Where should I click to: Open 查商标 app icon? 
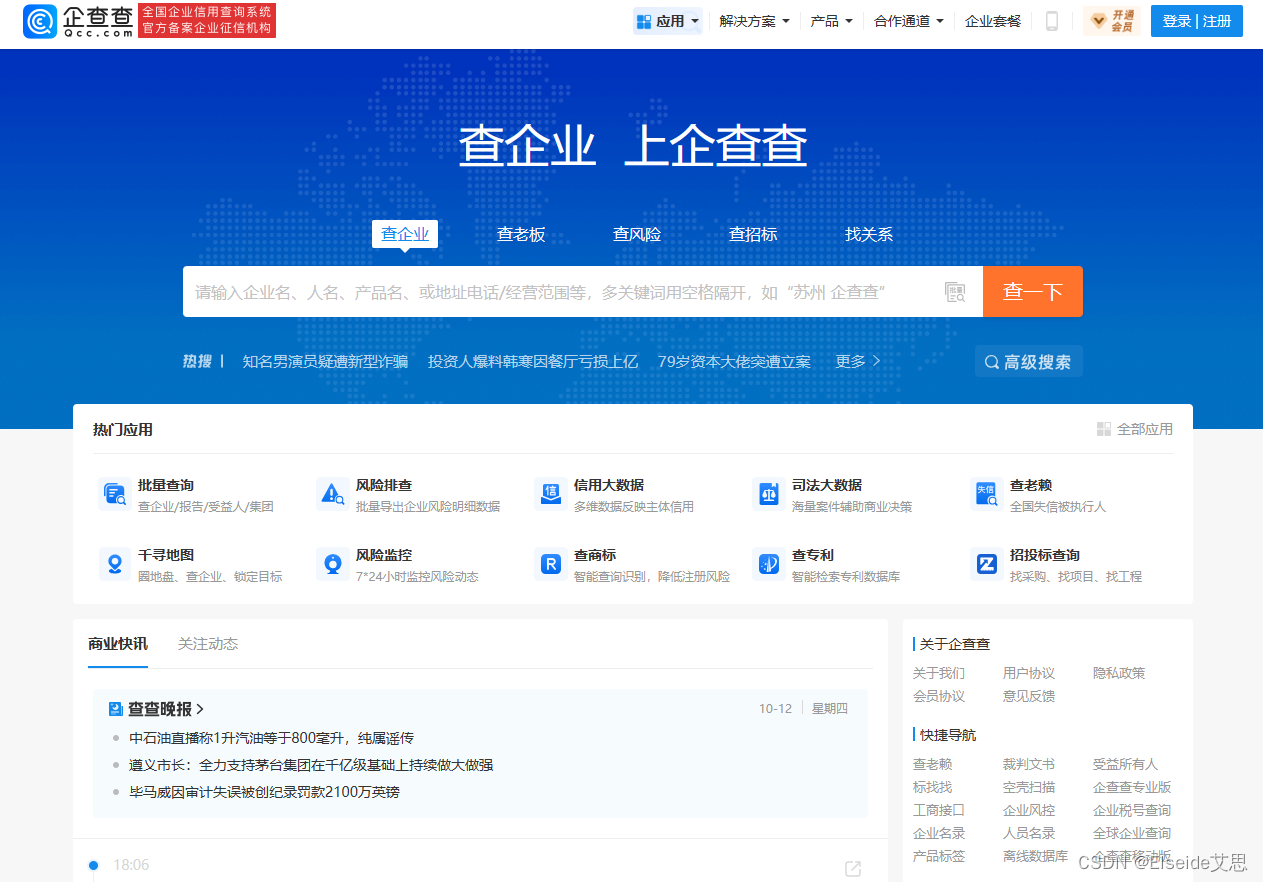pos(550,564)
